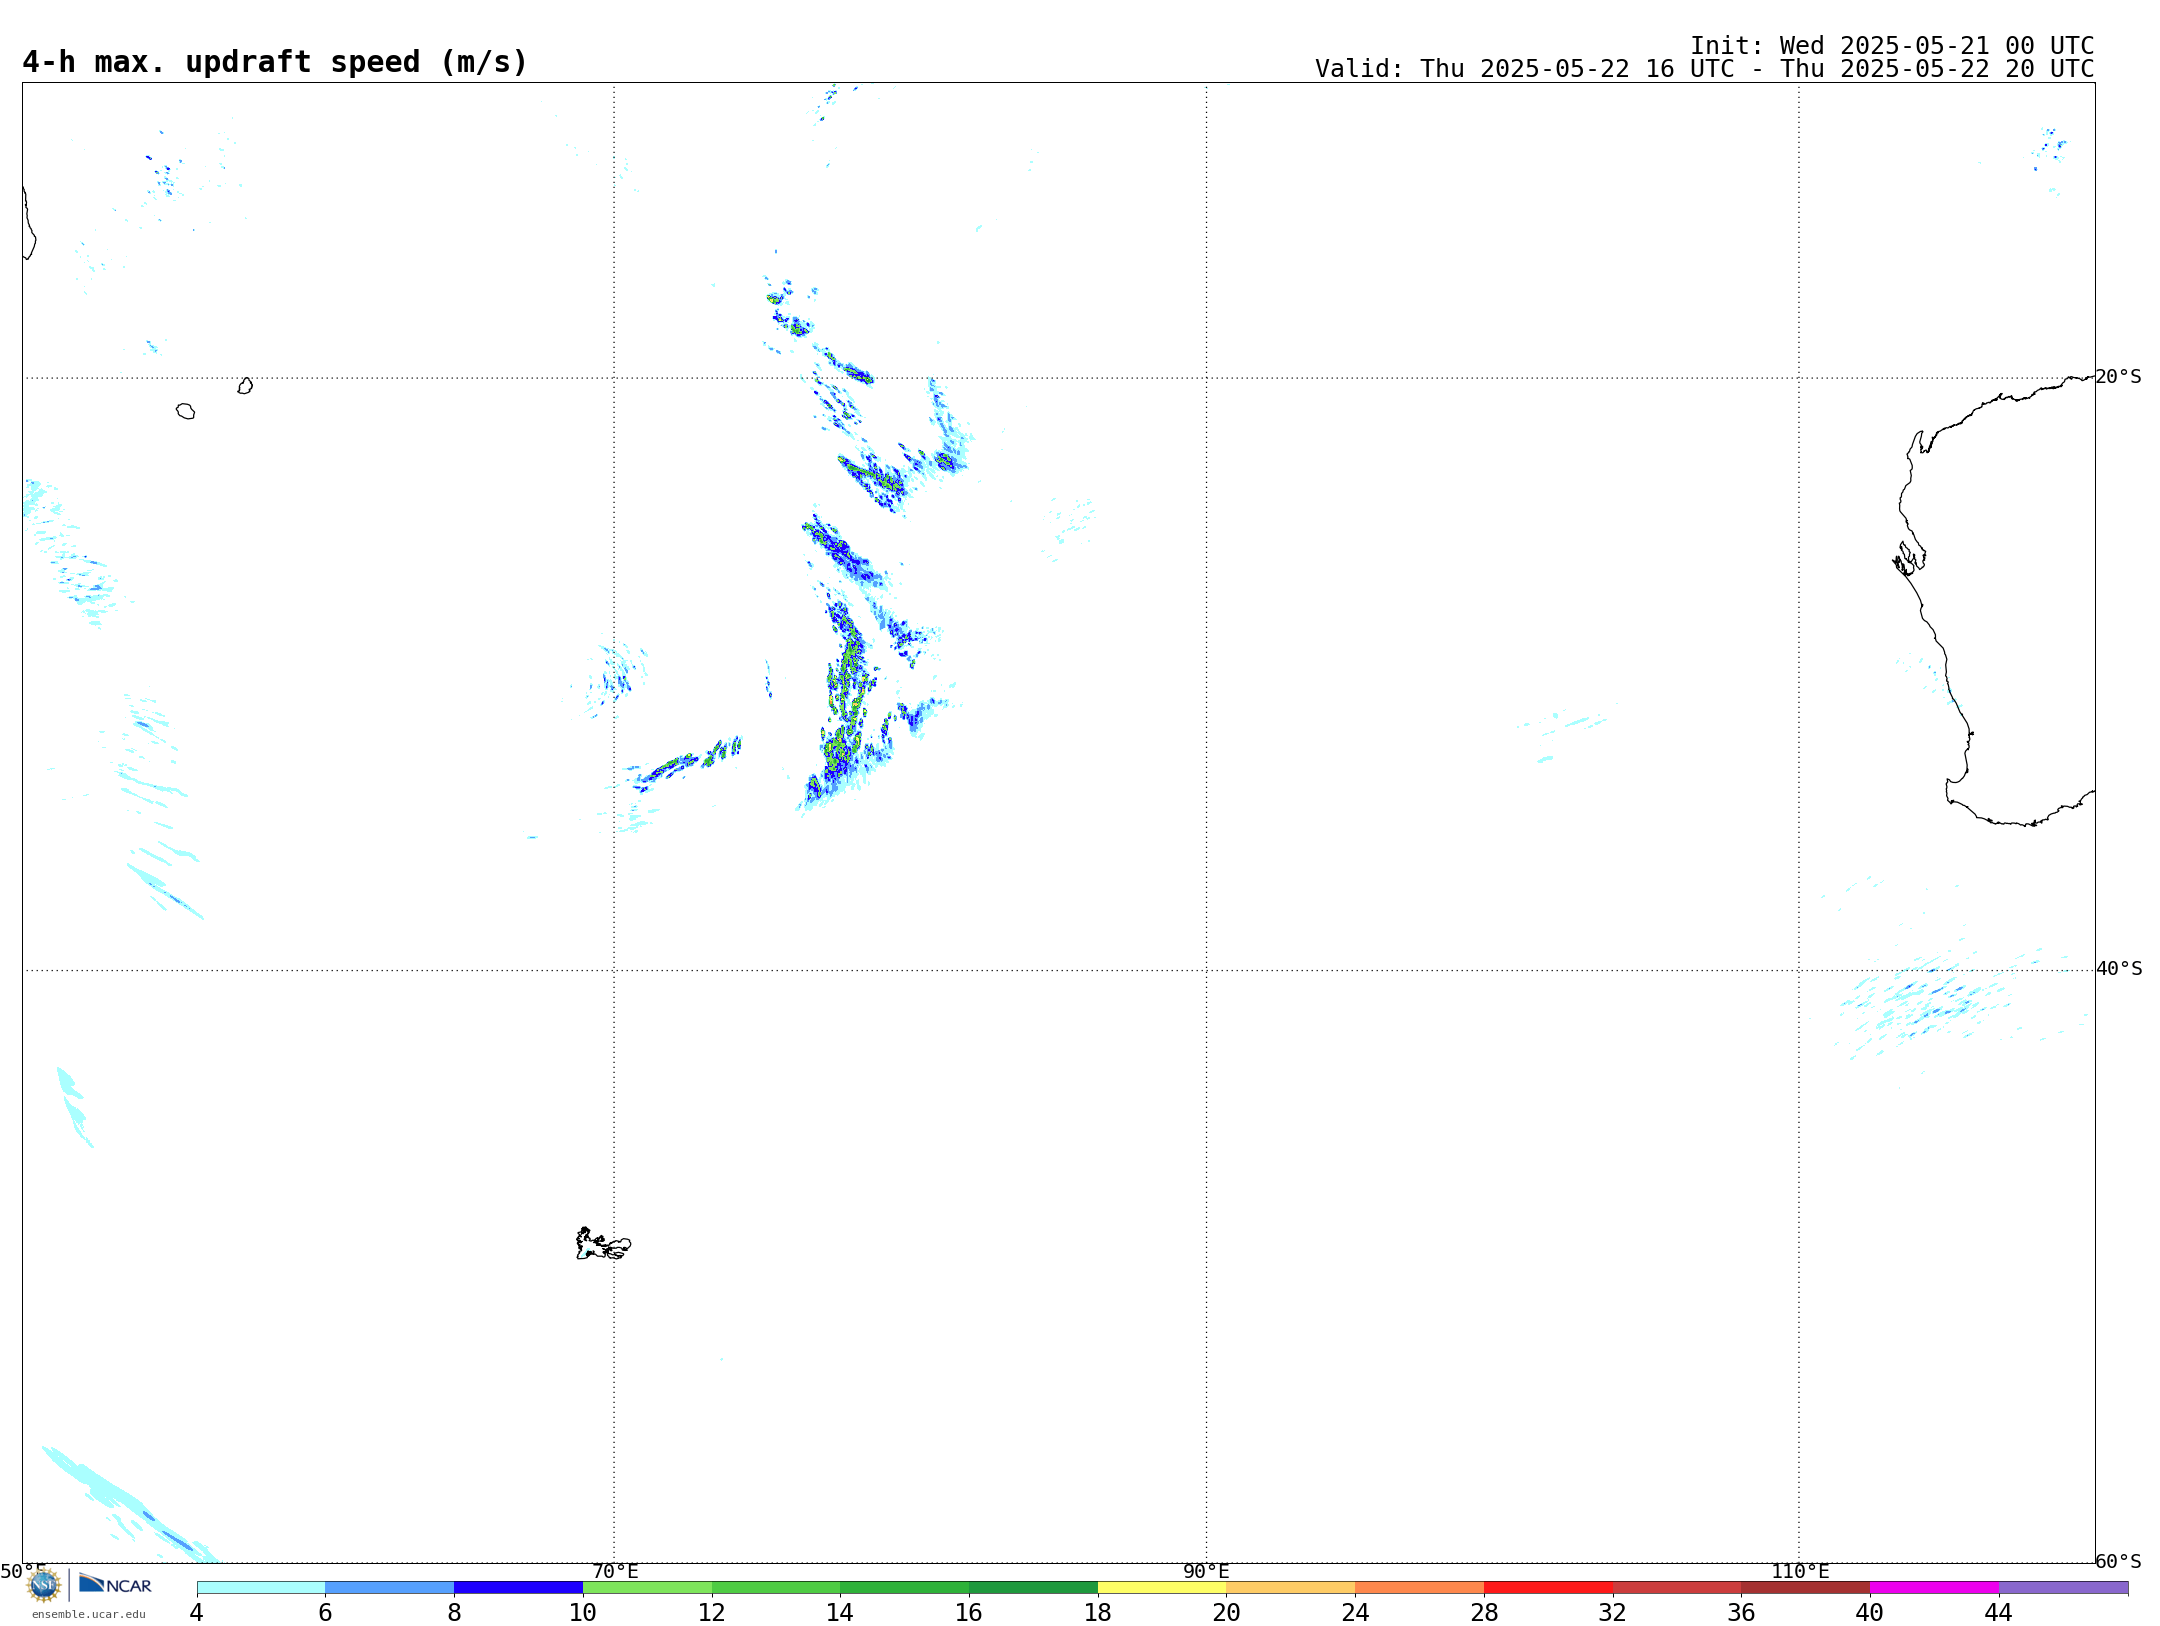Click the Western Australia coastline near Shark Bay
This screenshot has height=1626, width=2160.
tap(1909, 558)
